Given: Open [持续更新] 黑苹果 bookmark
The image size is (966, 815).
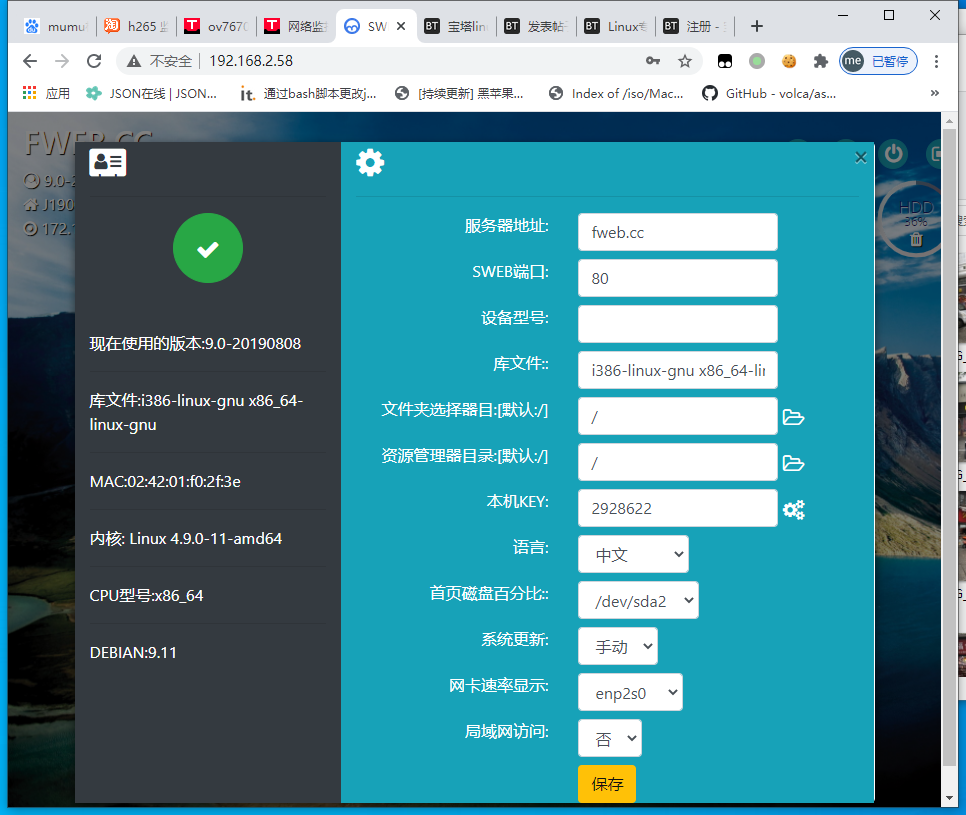Looking at the screenshot, I should (x=460, y=94).
